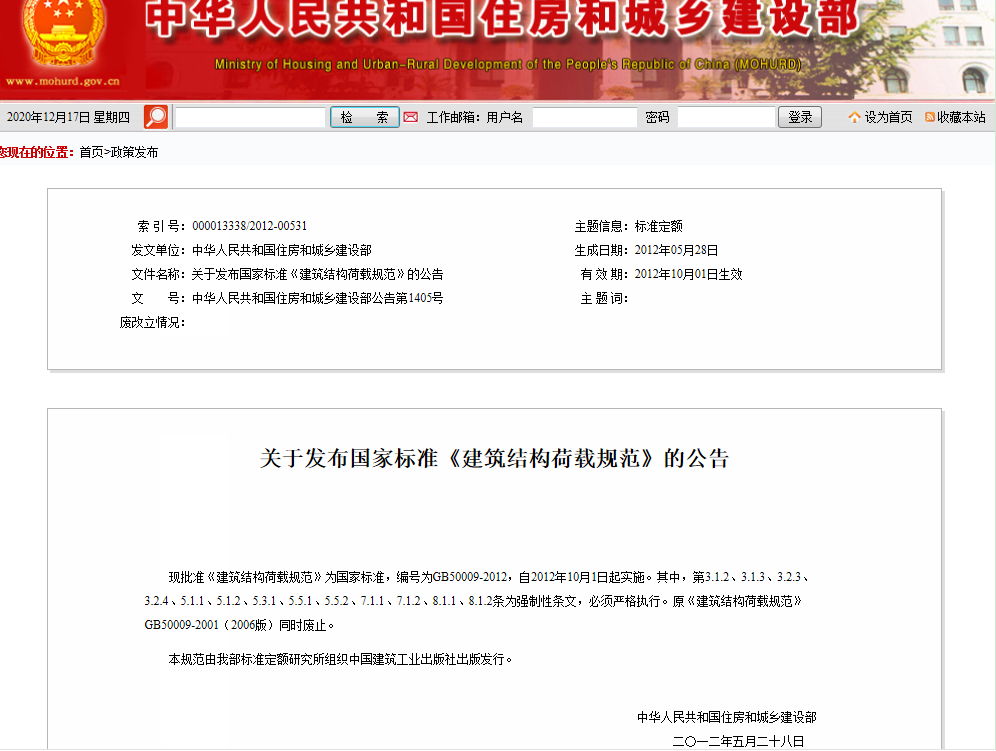Viewport: 996px width, 751px height.
Task: Open the 收藏本站 link
Action: [x=961, y=117]
